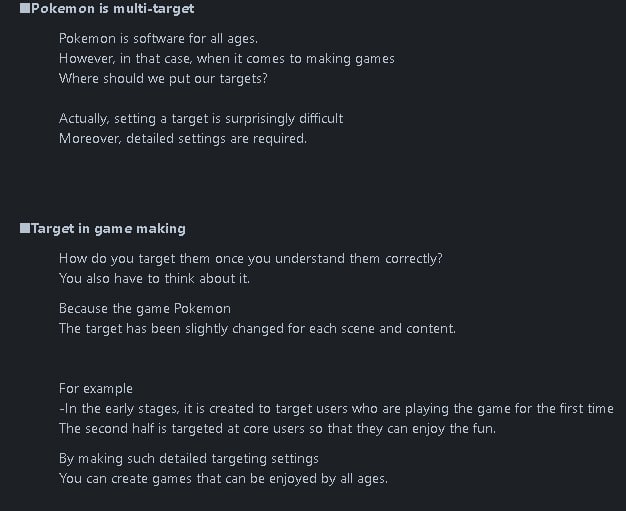Image resolution: width=626 pixels, height=511 pixels.
Task: Click the square bullet before 'Target in game making'
Action: click(x=25, y=228)
